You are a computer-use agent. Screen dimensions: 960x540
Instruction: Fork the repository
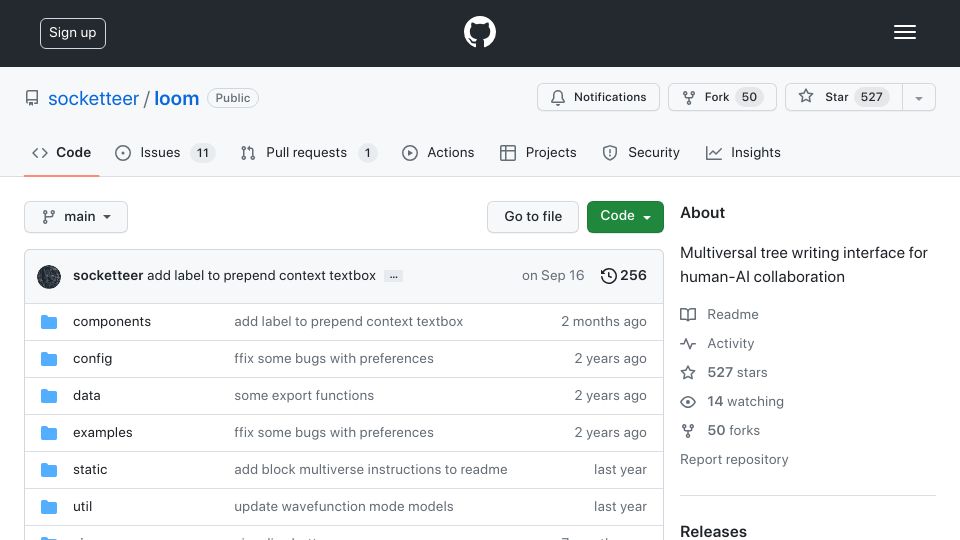(722, 97)
